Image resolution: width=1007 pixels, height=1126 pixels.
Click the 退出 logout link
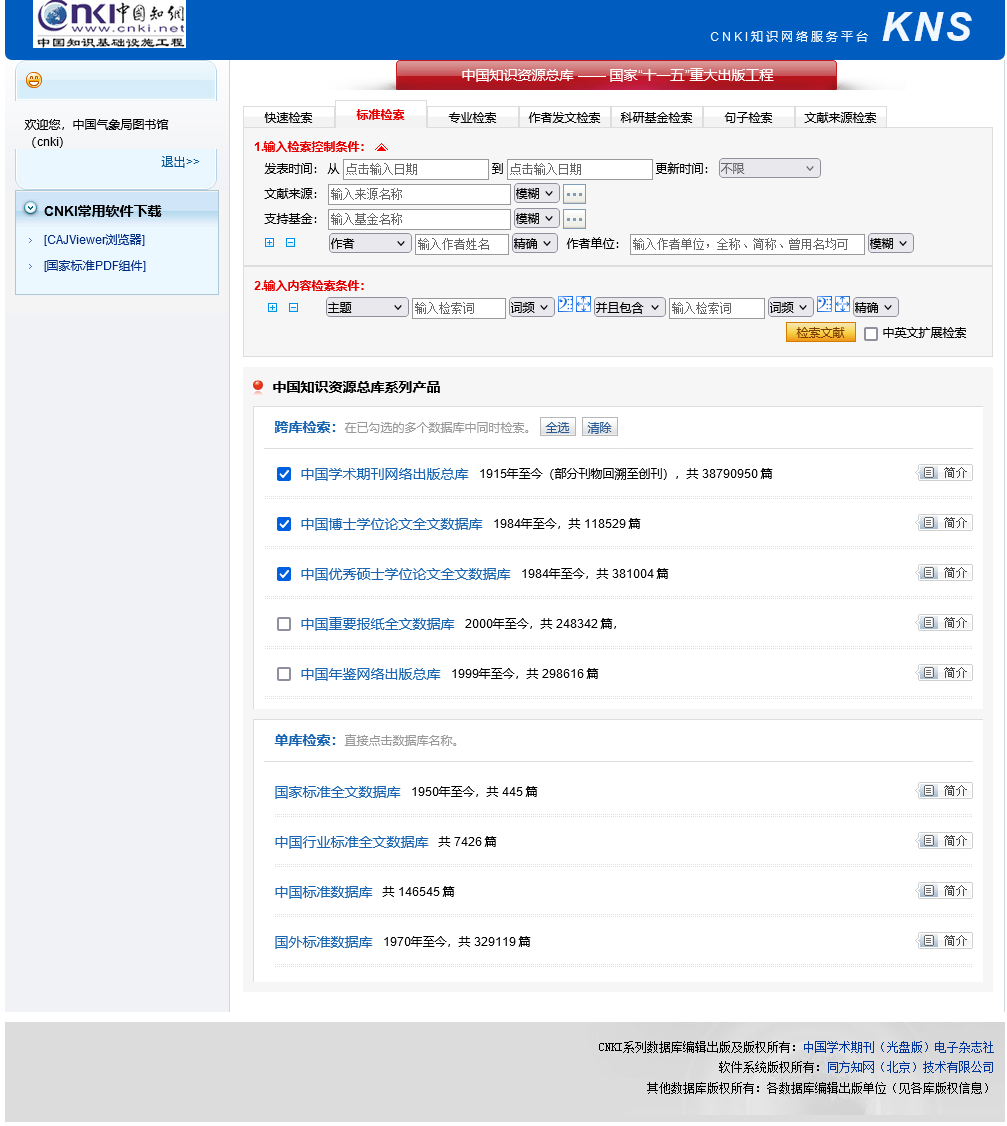tap(178, 161)
